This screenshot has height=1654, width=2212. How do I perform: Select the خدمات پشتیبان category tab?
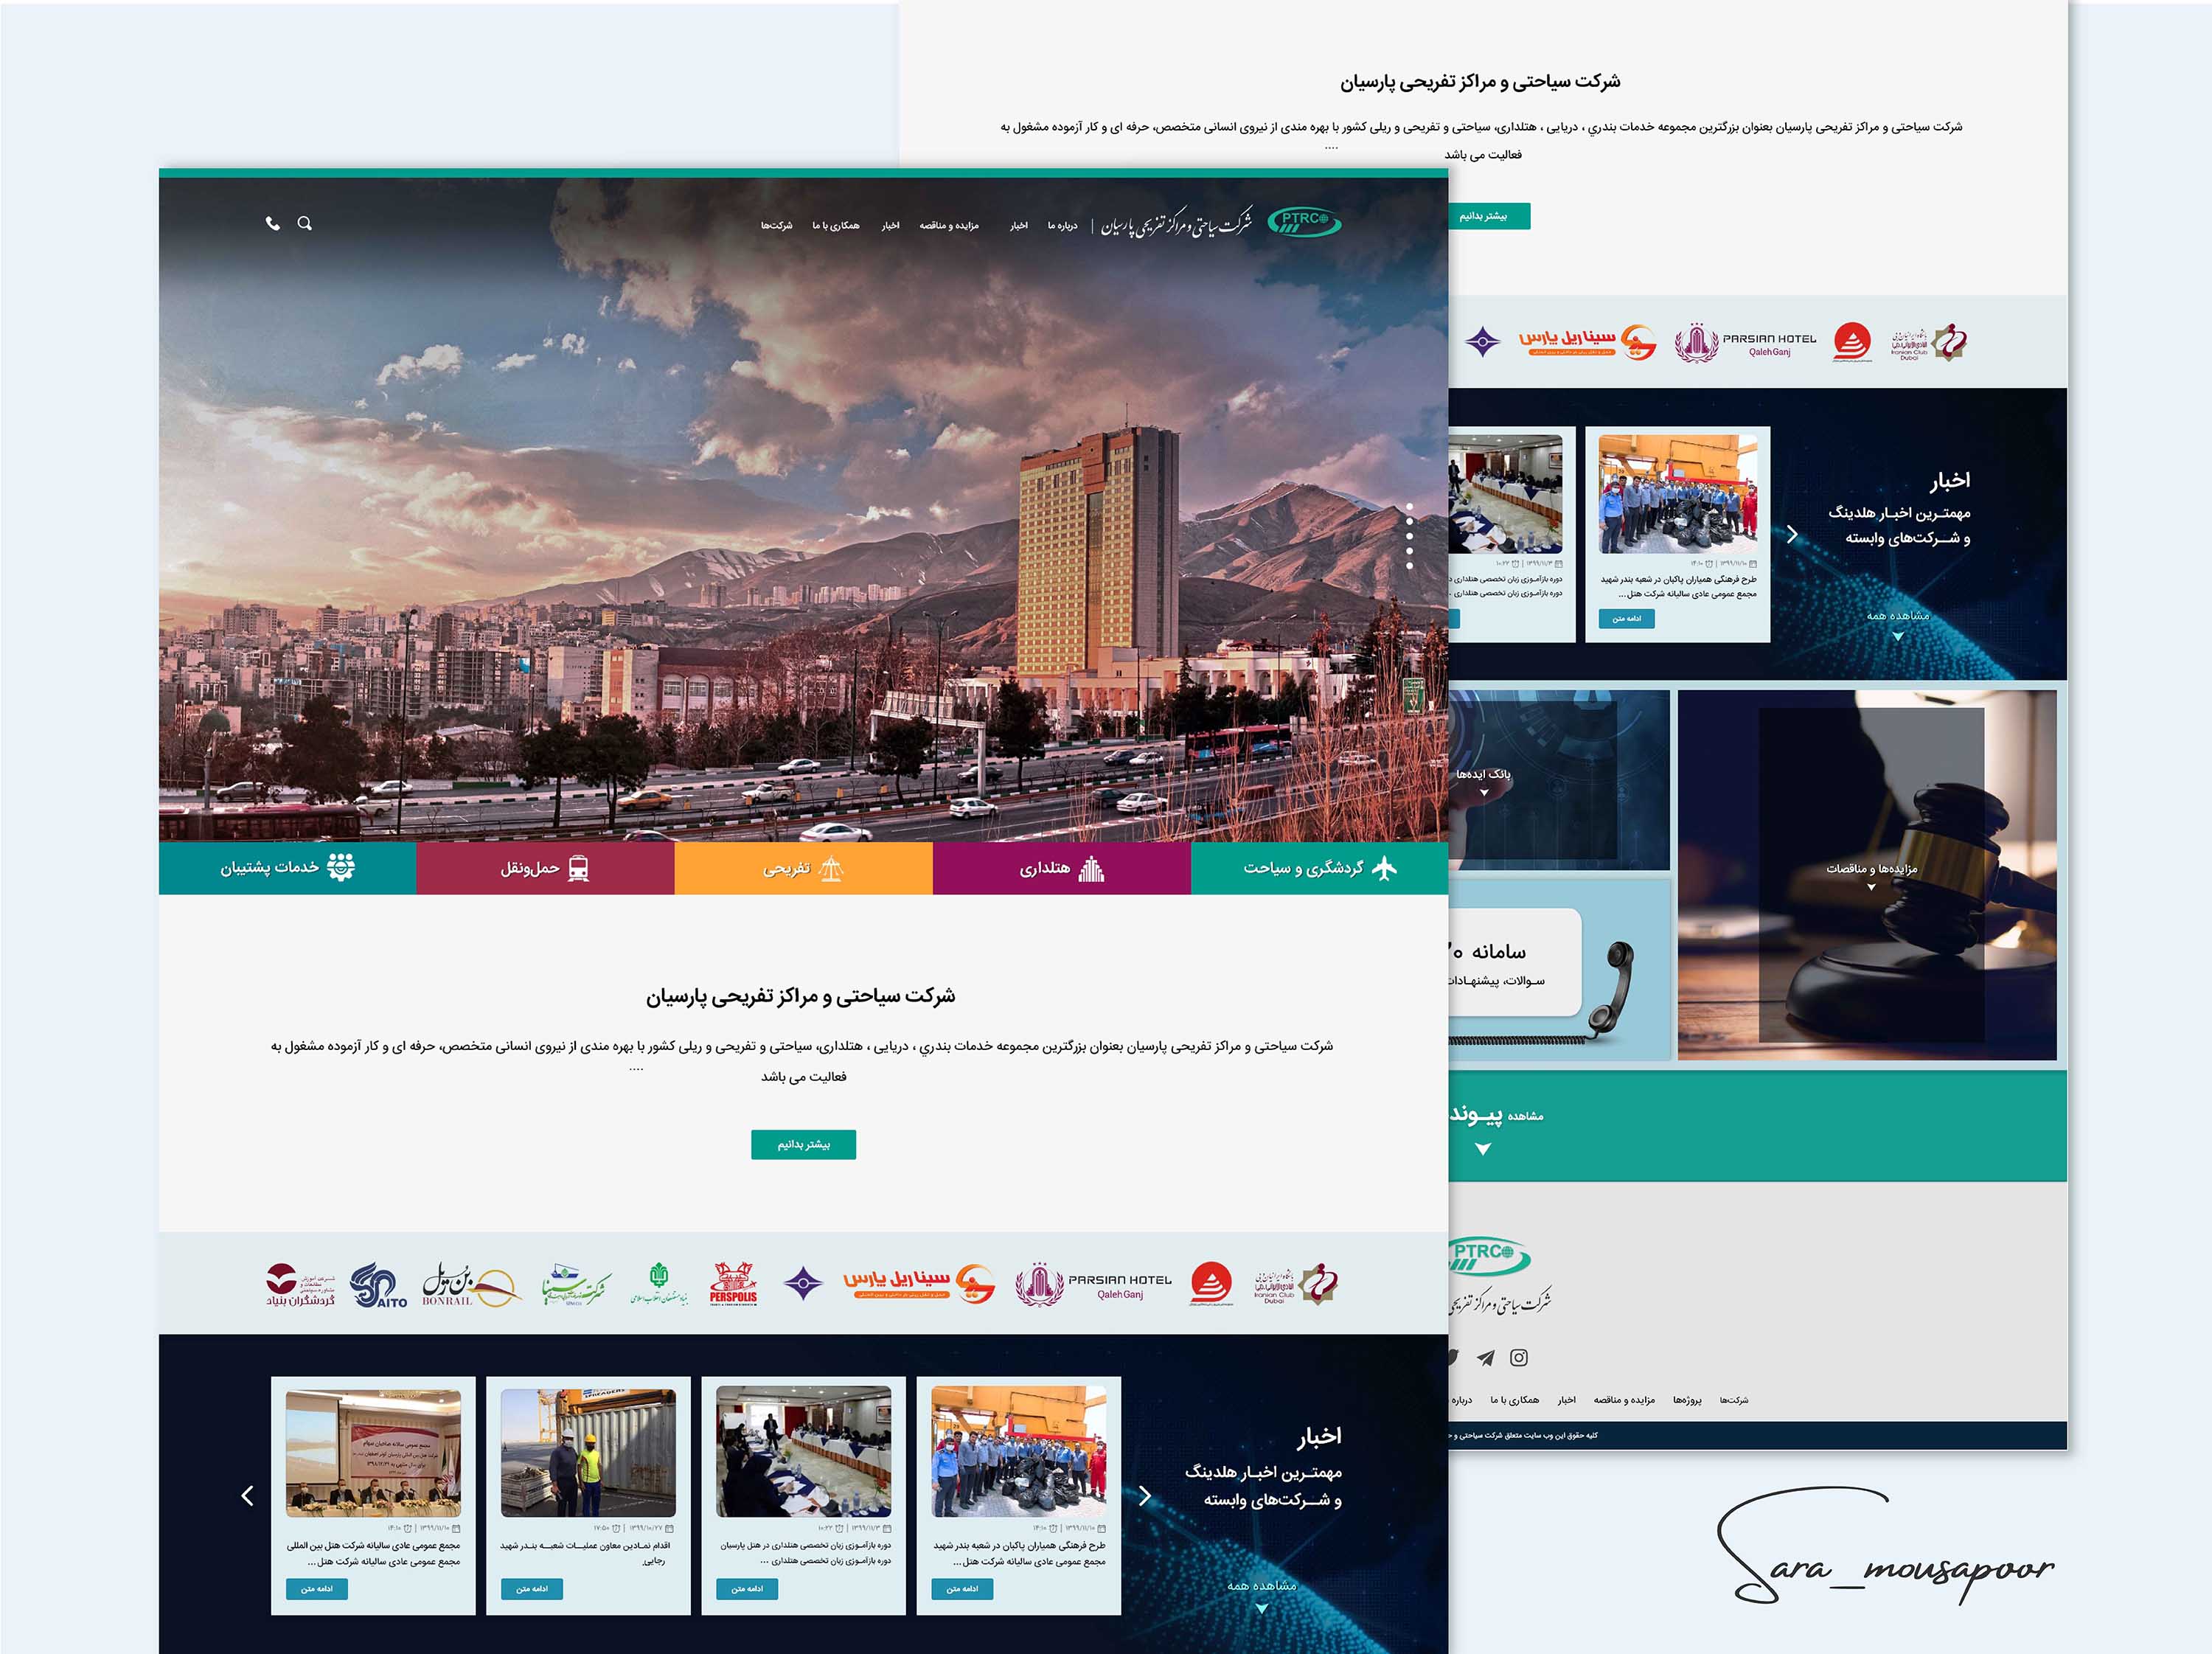point(288,868)
